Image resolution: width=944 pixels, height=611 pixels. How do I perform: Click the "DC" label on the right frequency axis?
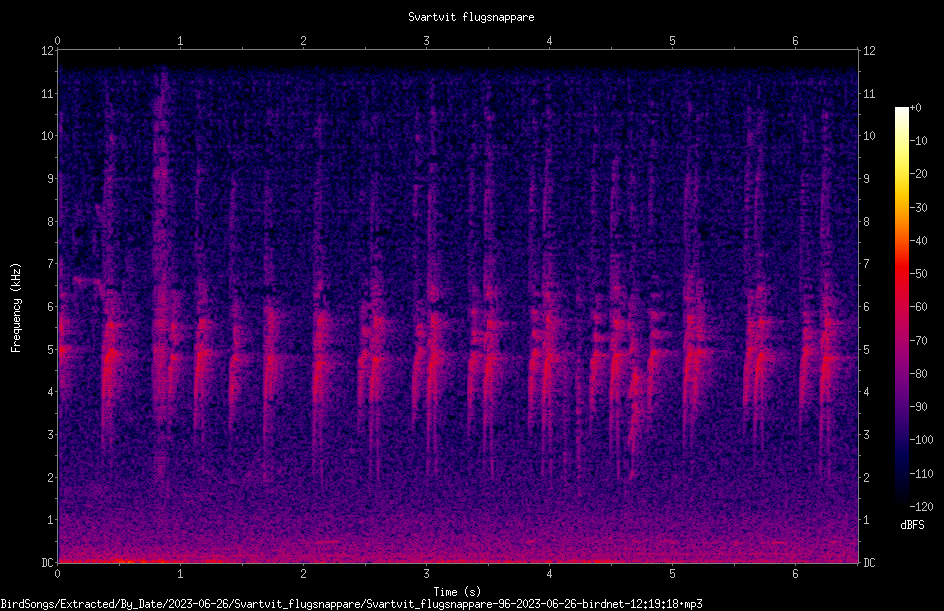(869, 563)
